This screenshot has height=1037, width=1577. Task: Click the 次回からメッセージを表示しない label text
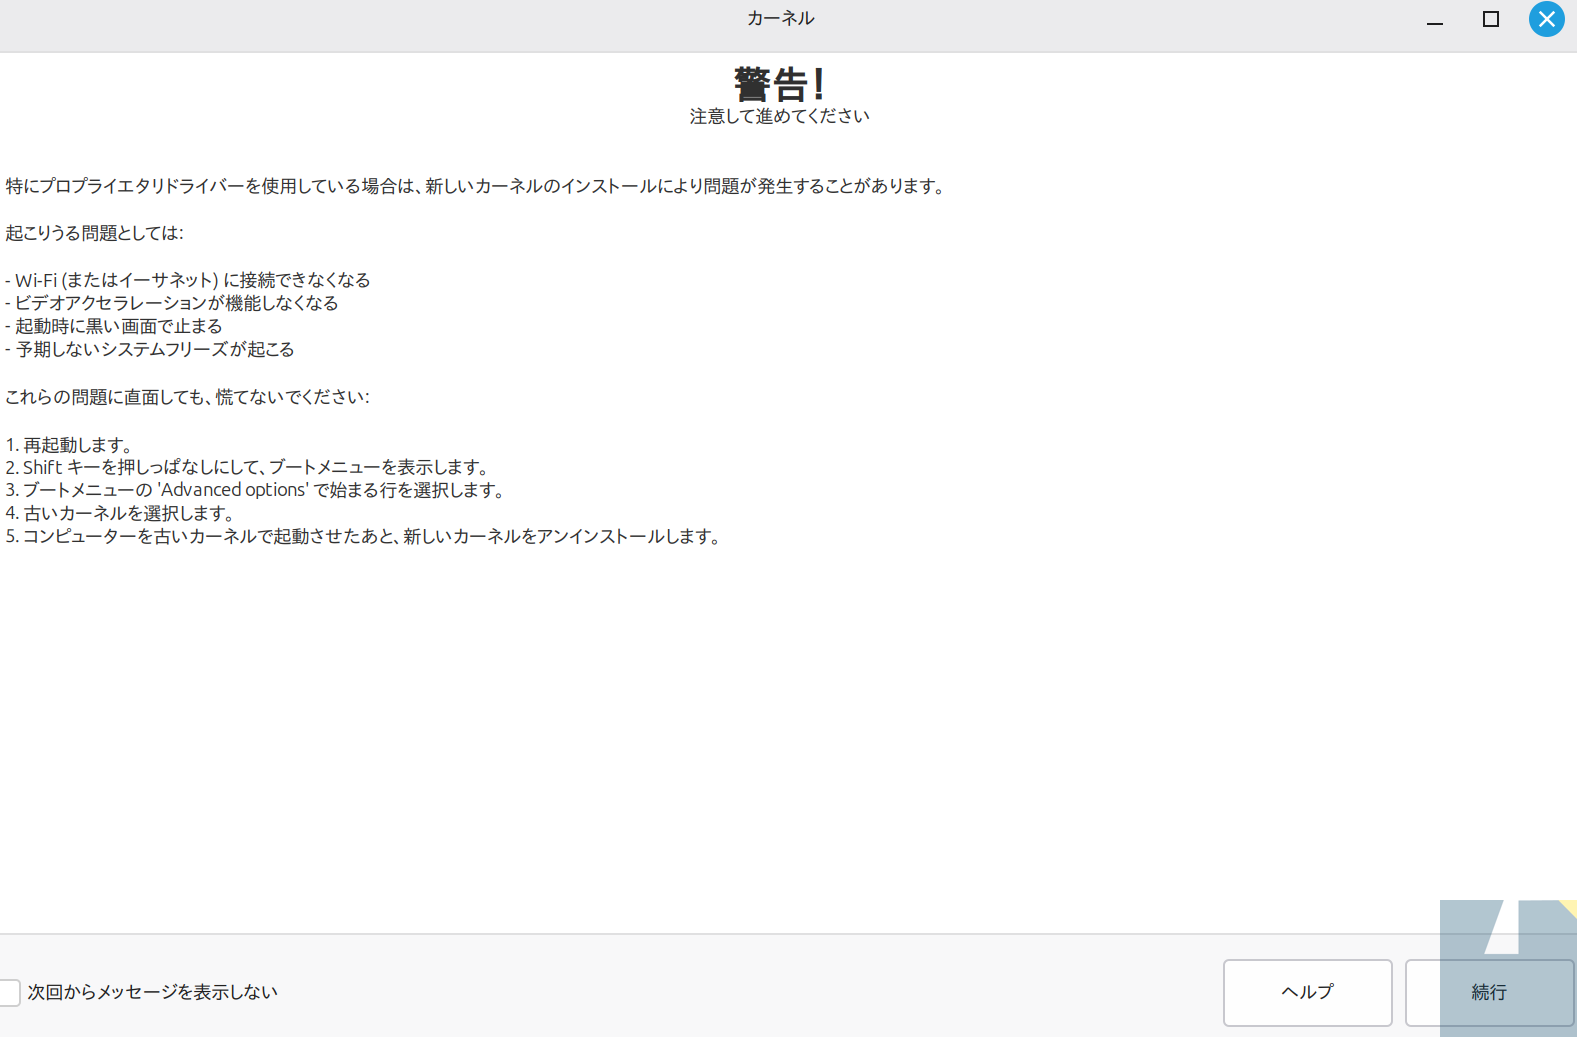click(153, 992)
